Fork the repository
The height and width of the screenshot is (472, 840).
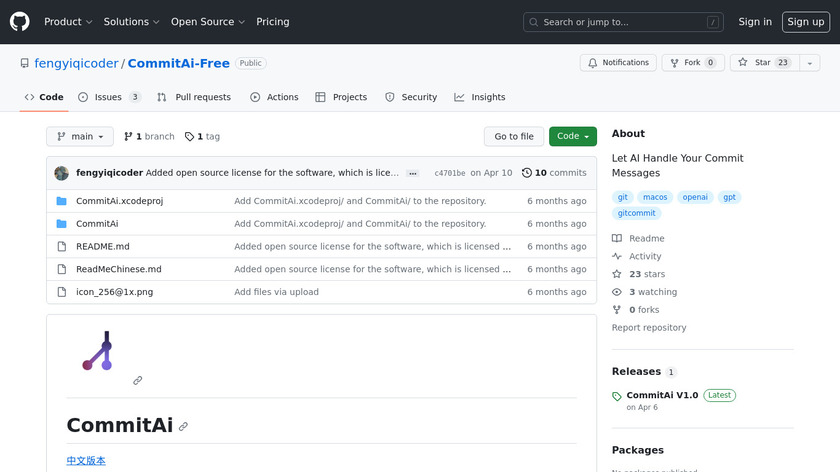click(x=691, y=63)
